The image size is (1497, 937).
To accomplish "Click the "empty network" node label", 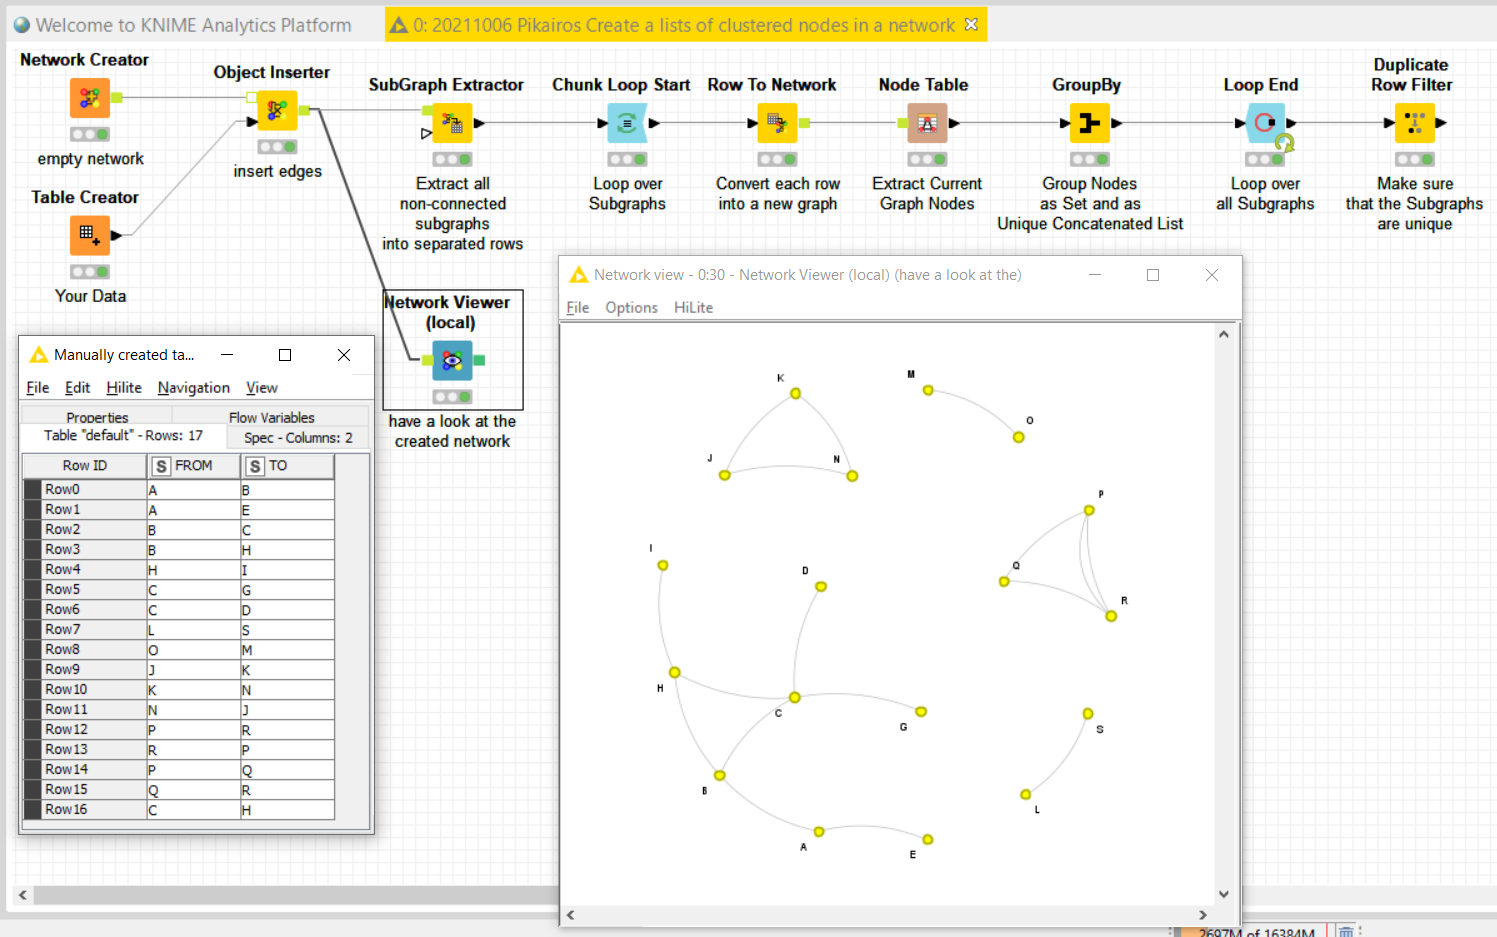I will pyautogui.click(x=90, y=159).
